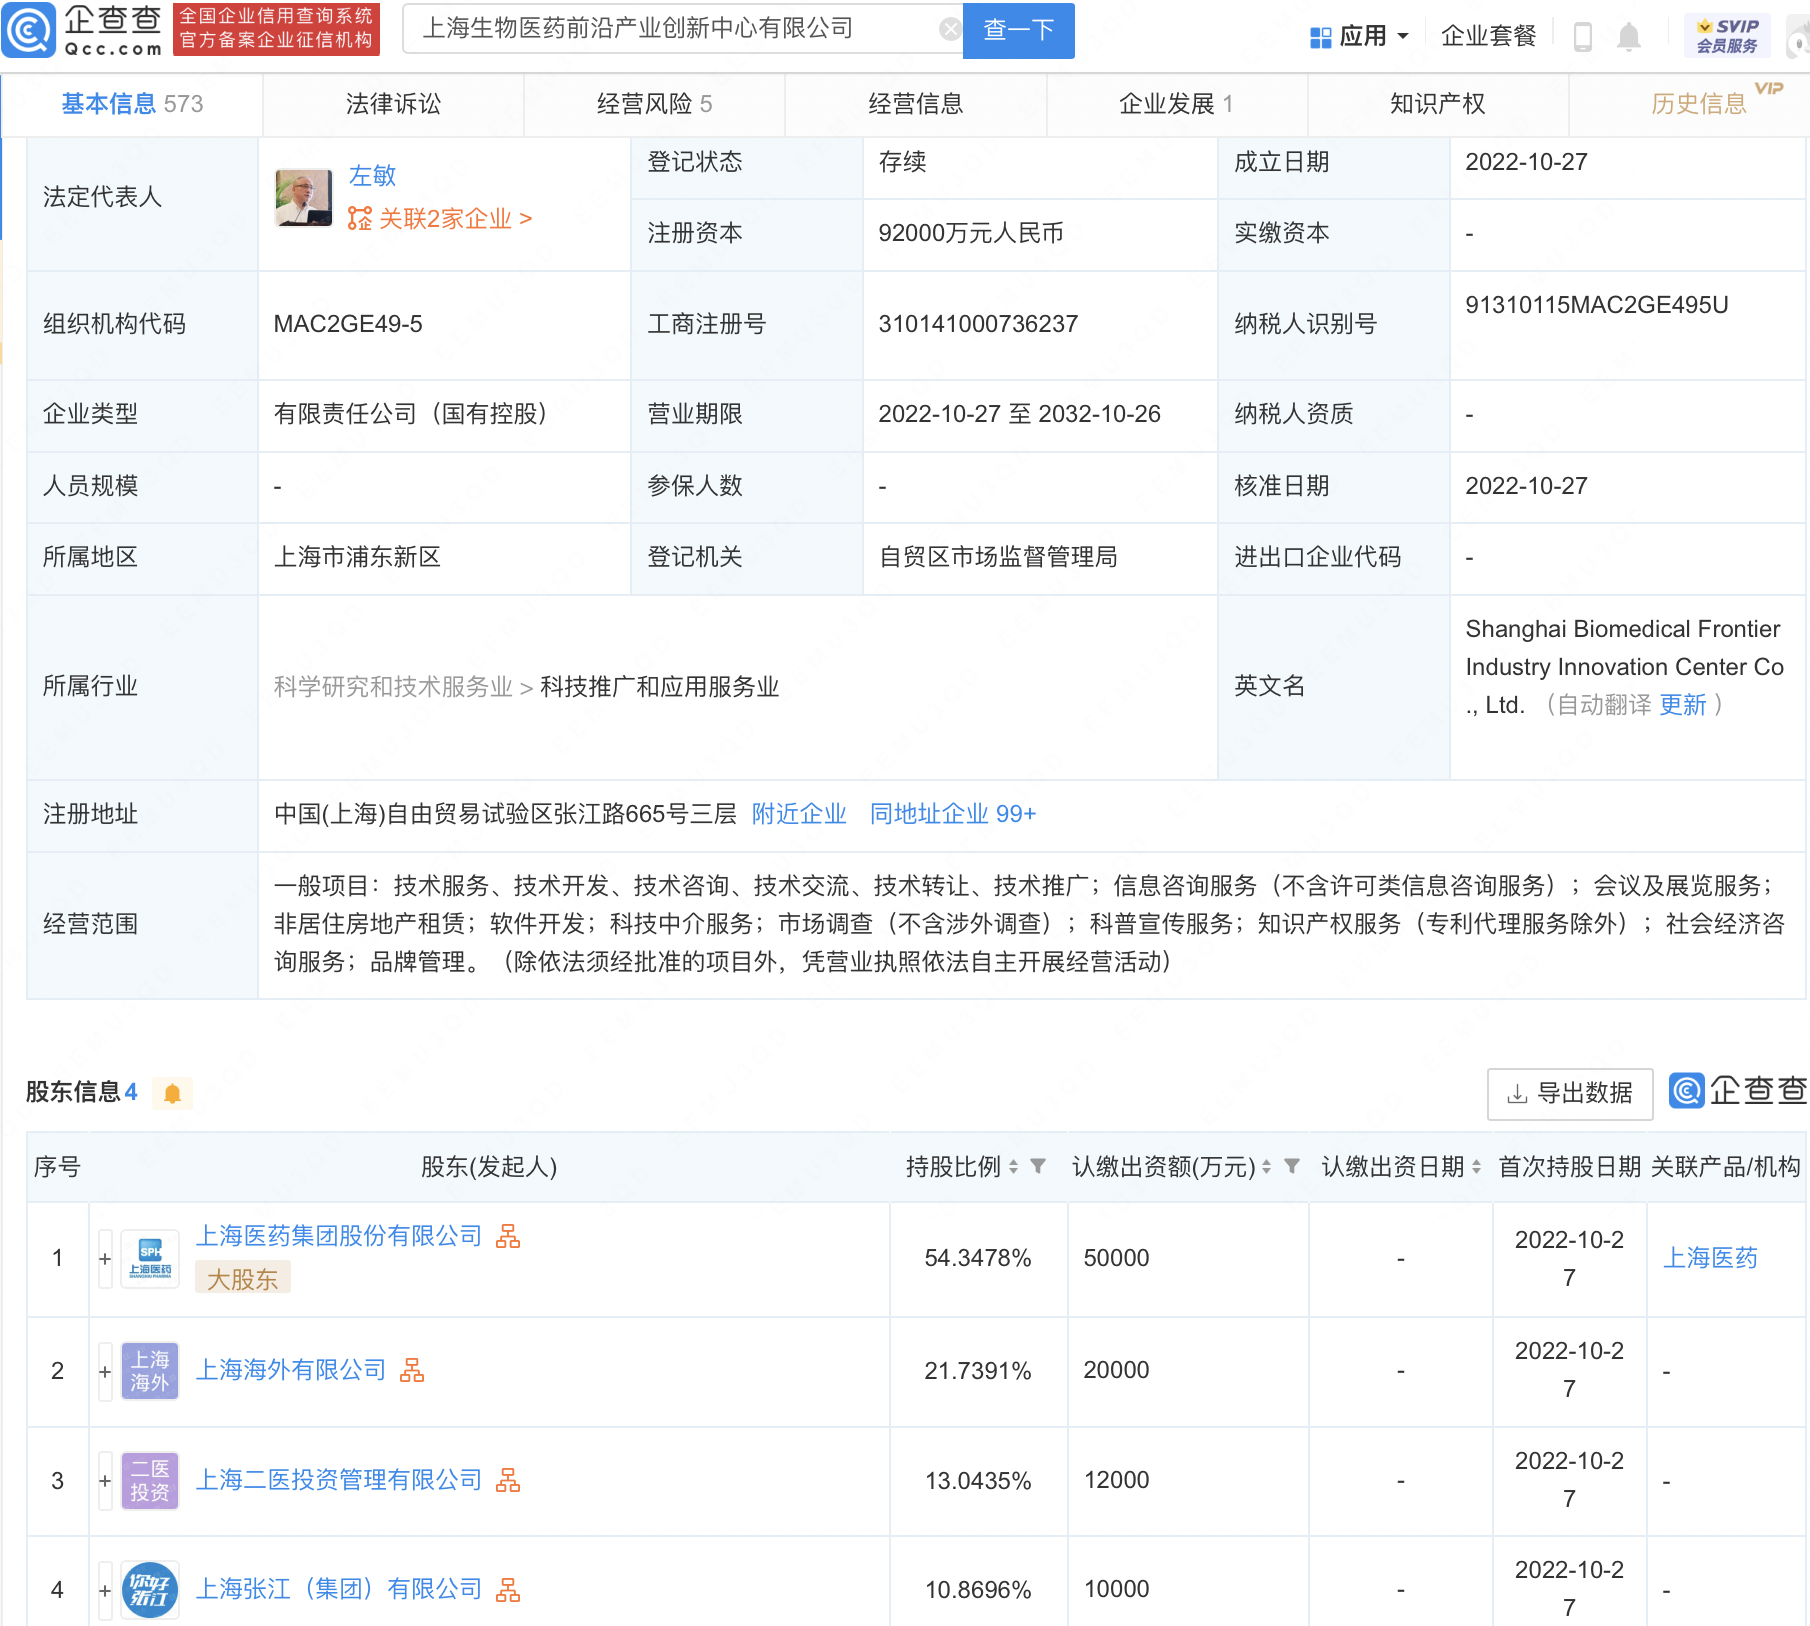The width and height of the screenshot is (1810, 1626).
Task: Open the 企业套餐 link
Action: (x=1488, y=37)
